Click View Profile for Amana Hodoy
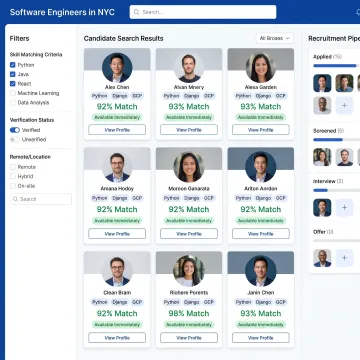Image resolution: width=360 pixels, height=360 pixels. coord(117,234)
